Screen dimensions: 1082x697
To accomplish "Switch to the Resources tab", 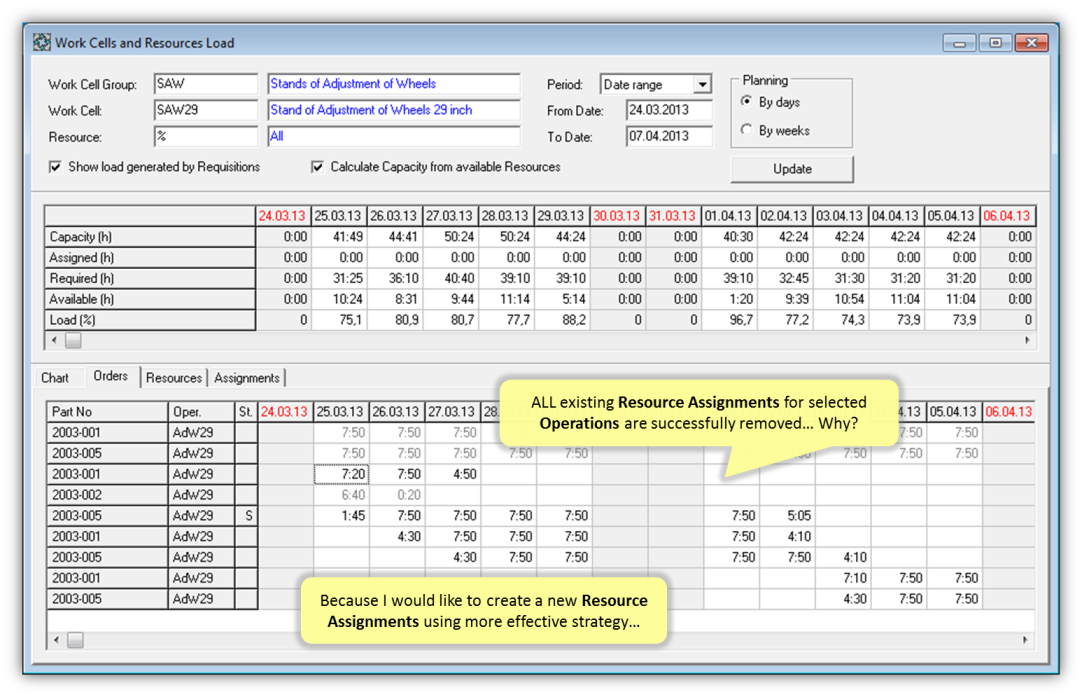I will [174, 378].
